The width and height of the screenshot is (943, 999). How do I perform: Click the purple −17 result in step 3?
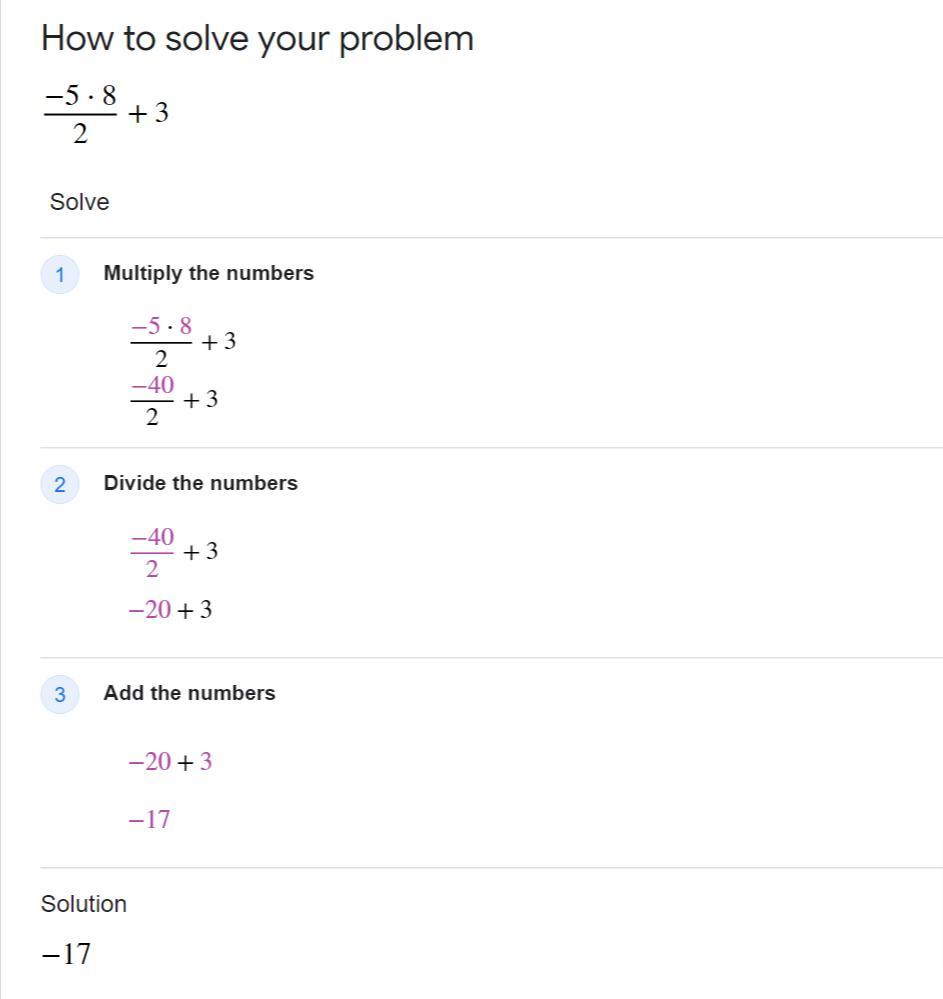coord(149,820)
